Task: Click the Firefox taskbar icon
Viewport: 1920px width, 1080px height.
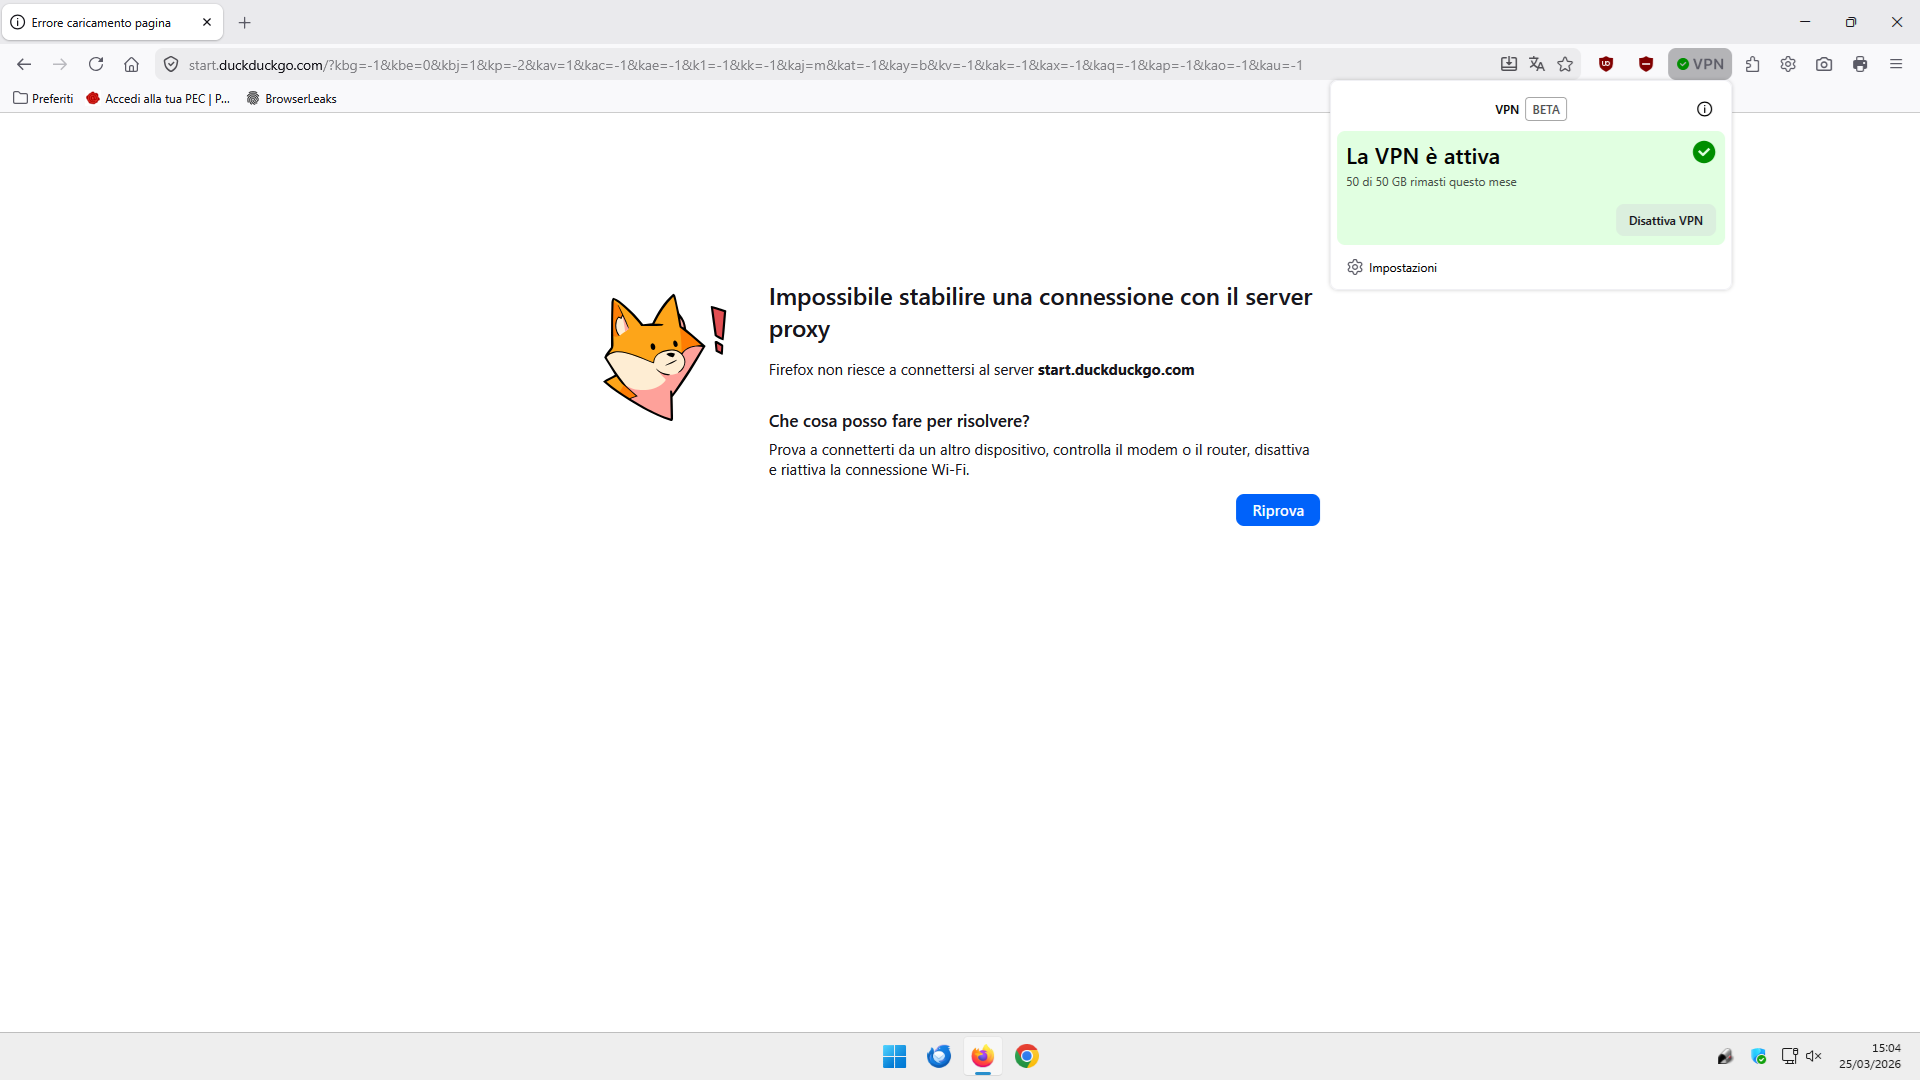Action: [982, 1056]
